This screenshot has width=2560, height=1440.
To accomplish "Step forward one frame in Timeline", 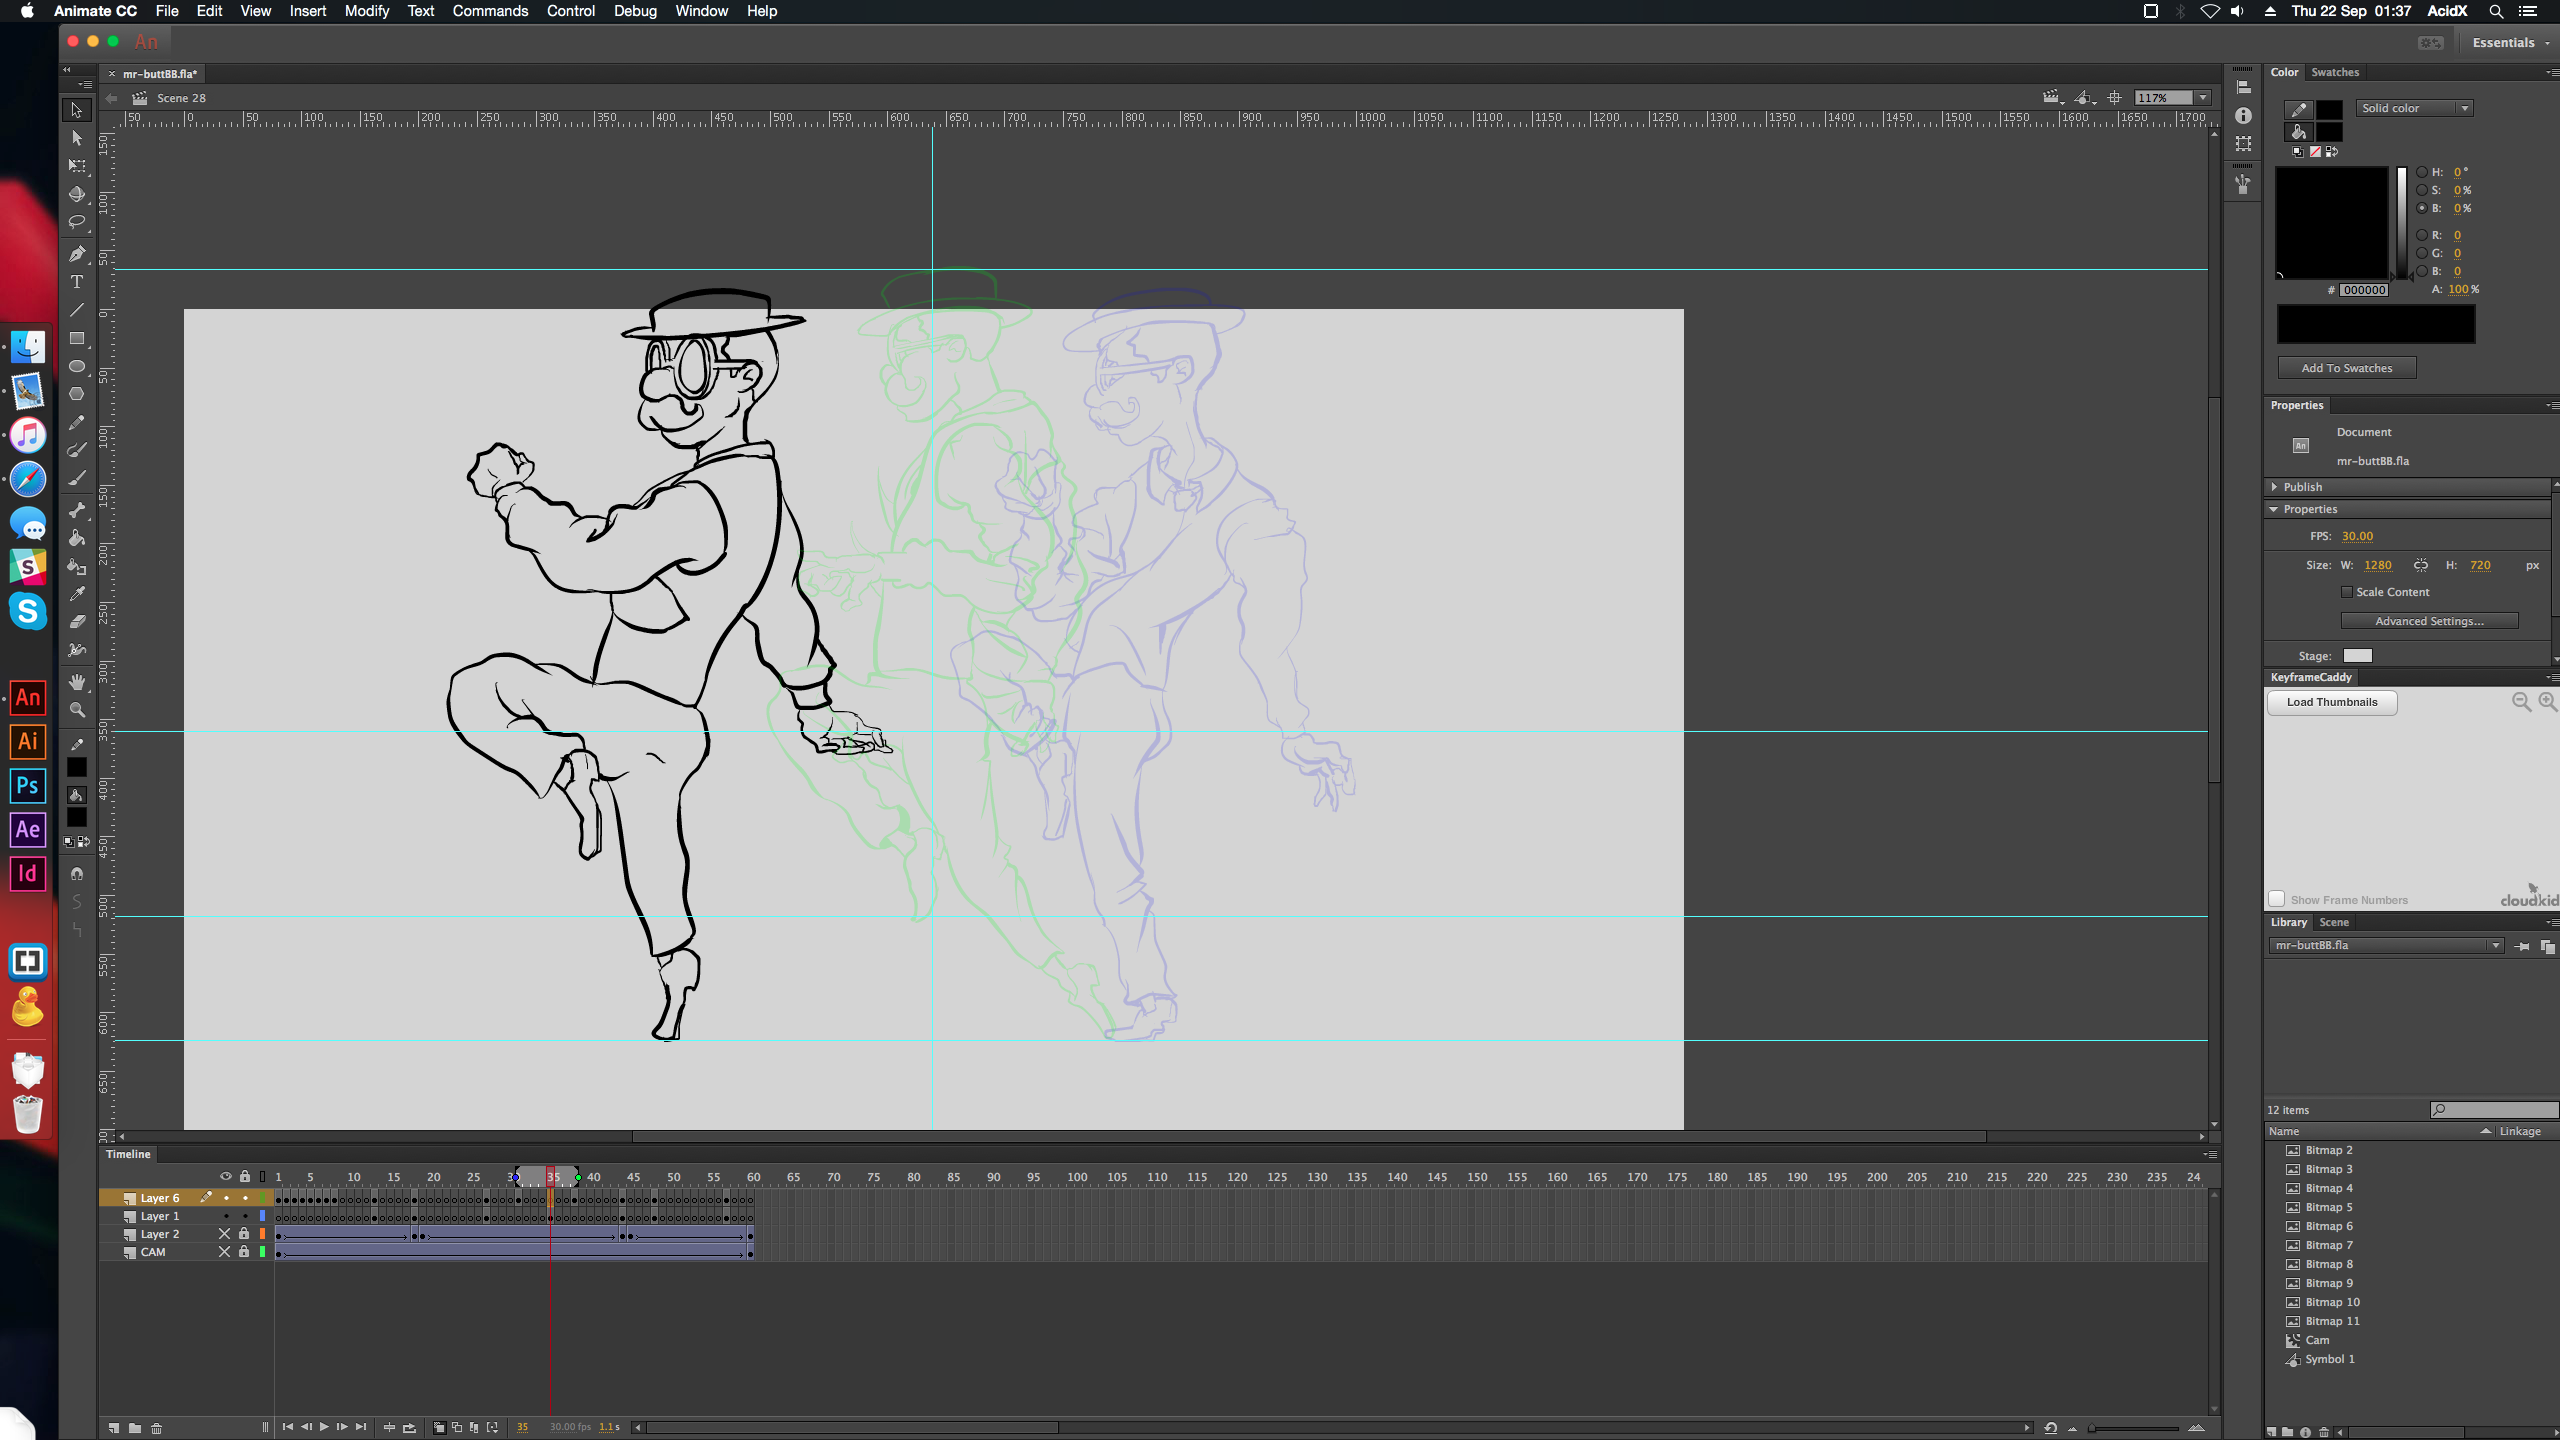I will tap(342, 1427).
